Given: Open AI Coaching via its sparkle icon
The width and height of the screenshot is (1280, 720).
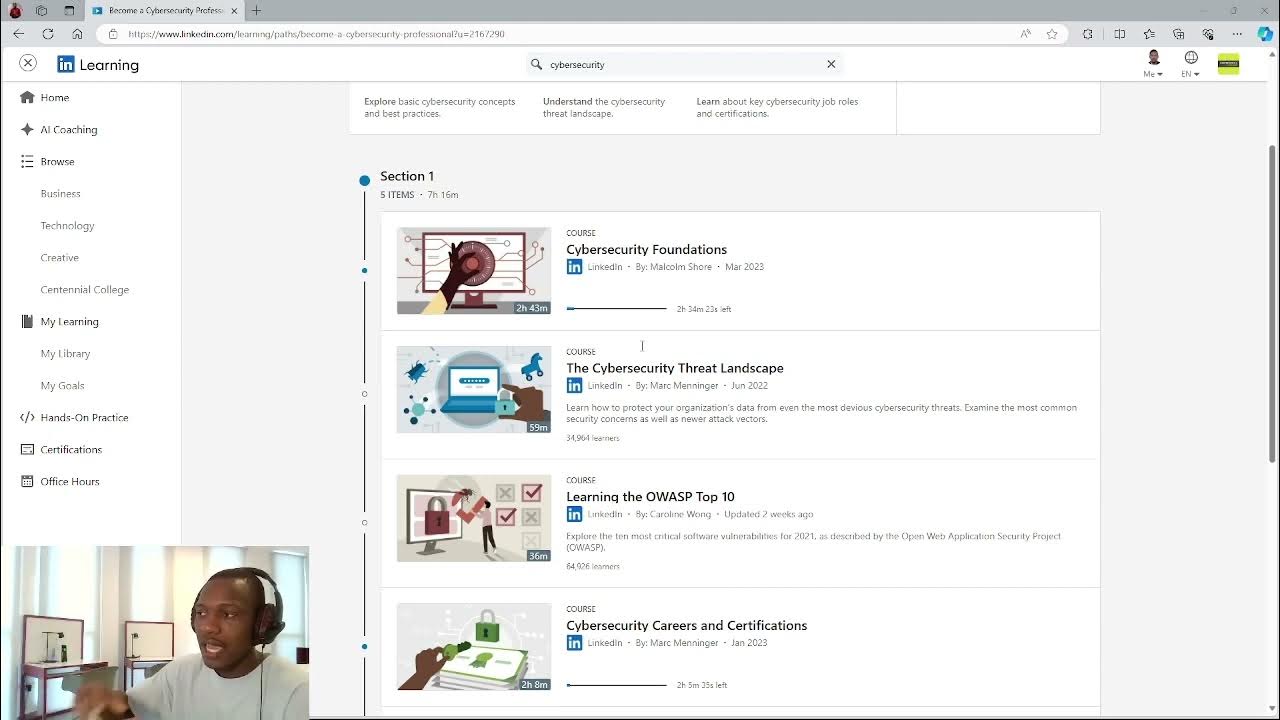Looking at the screenshot, I should (27, 129).
